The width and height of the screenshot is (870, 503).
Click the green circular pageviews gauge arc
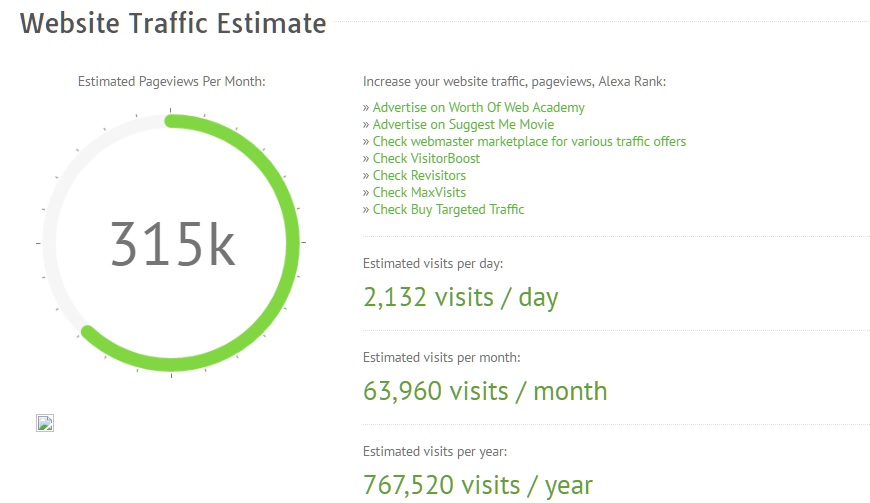click(292, 243)
